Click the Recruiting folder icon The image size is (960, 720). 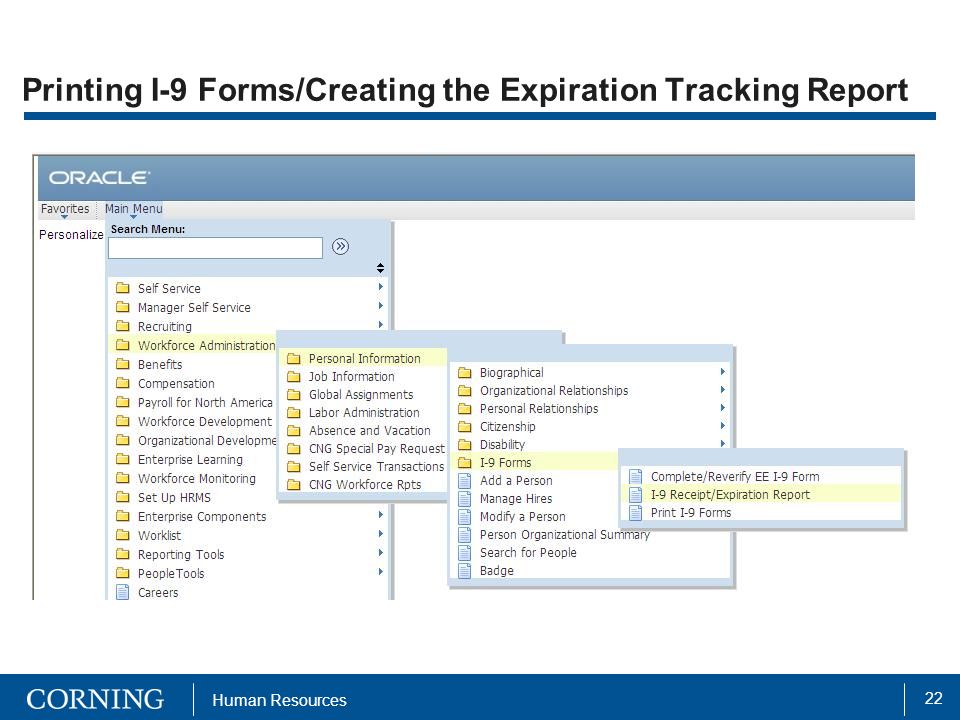(122, 326)
